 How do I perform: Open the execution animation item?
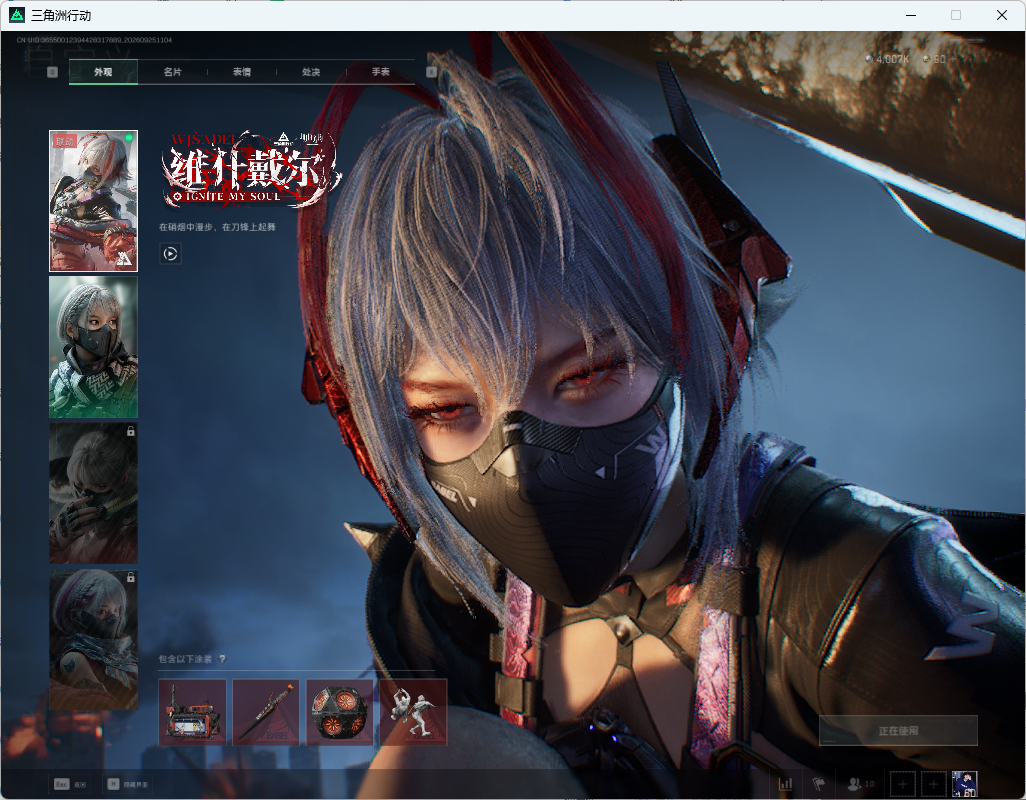(x=414, y=712)
